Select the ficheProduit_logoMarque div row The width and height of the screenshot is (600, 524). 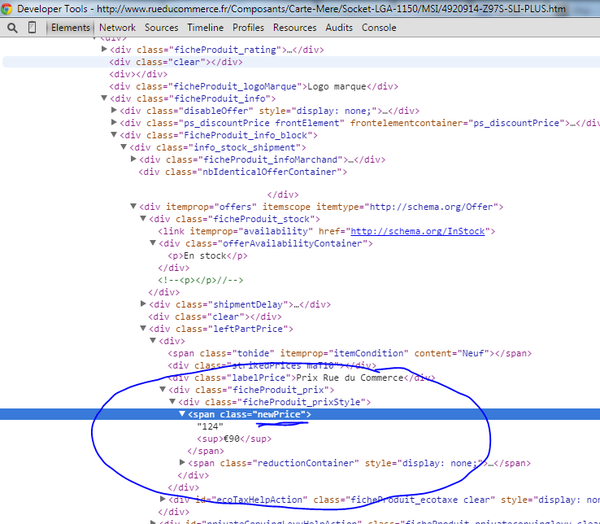[x=254, y=87]
